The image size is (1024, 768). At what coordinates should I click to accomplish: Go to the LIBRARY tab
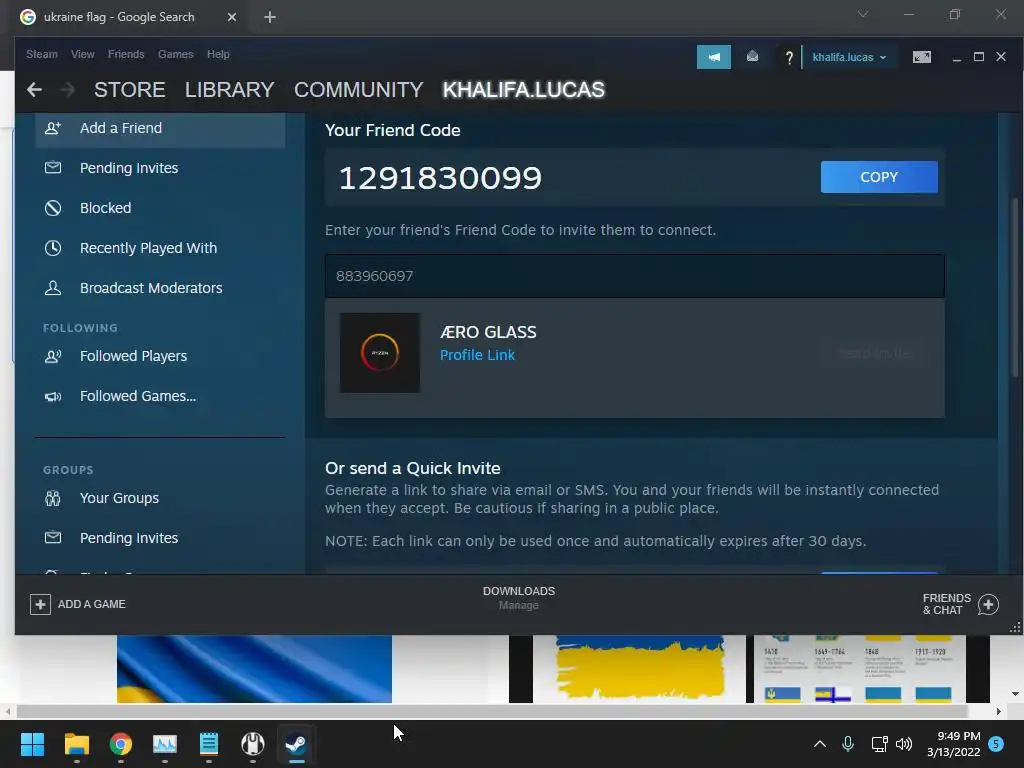click(x=229, y=89)
